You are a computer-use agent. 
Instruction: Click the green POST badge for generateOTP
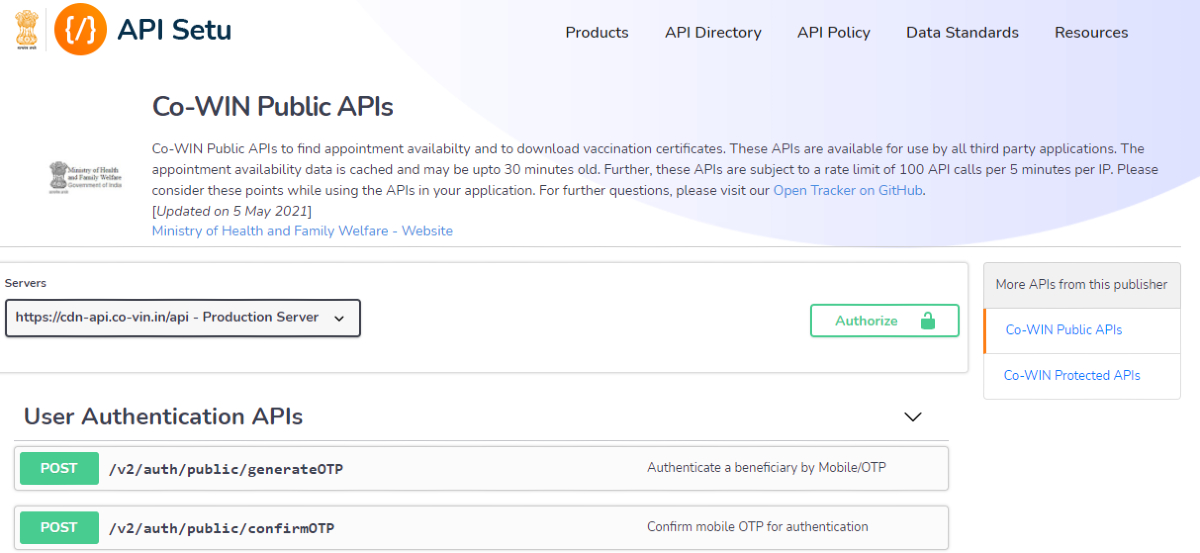point(59,468)
